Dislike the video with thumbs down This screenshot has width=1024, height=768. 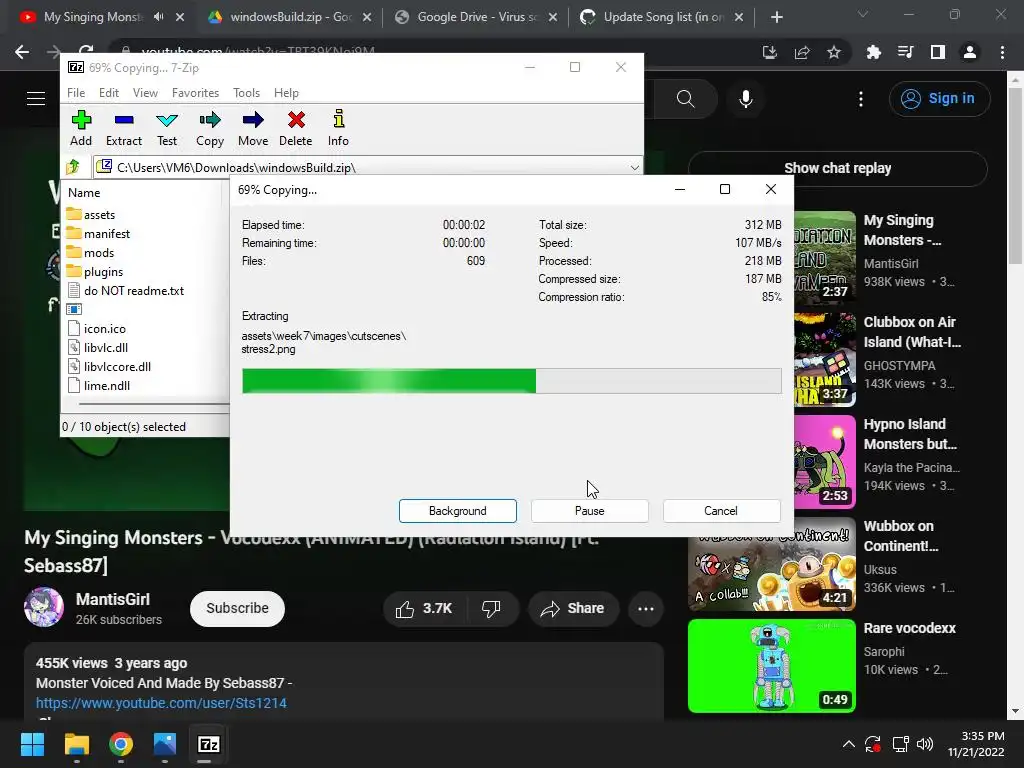pyautogui.click(x=491, y=609)
